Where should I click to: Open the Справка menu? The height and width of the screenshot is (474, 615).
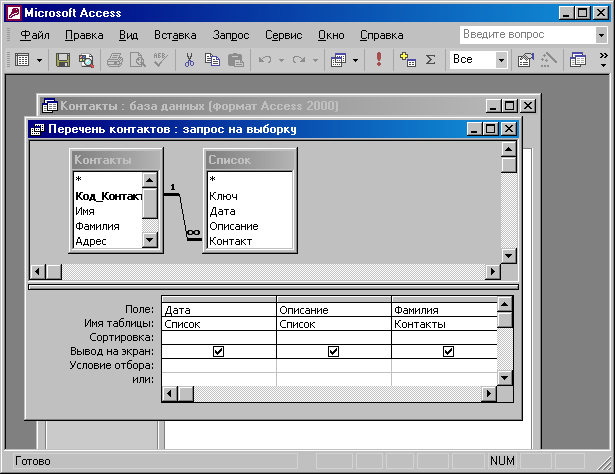pos(382,35)
